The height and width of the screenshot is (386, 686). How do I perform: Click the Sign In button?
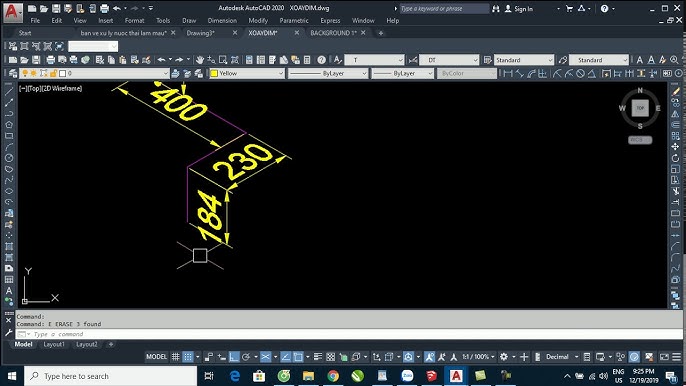coord(519,8)
